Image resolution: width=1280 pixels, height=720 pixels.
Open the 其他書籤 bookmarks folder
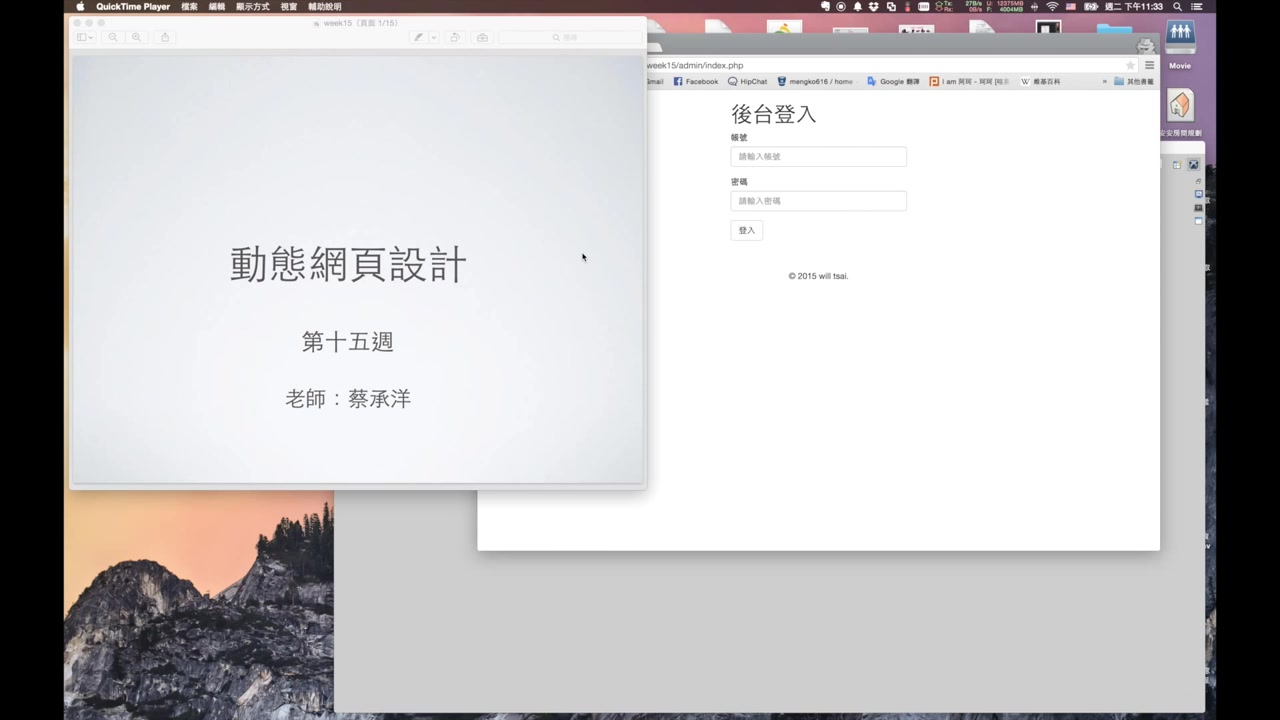click(x=1134, y=81)
